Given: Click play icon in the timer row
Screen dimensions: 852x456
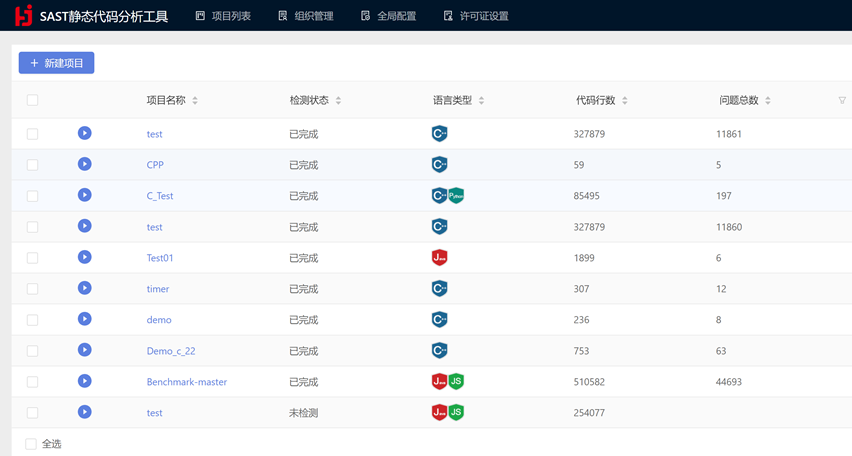Looking at the screenshot, I should pyautogui.click(x=85, y=288).
